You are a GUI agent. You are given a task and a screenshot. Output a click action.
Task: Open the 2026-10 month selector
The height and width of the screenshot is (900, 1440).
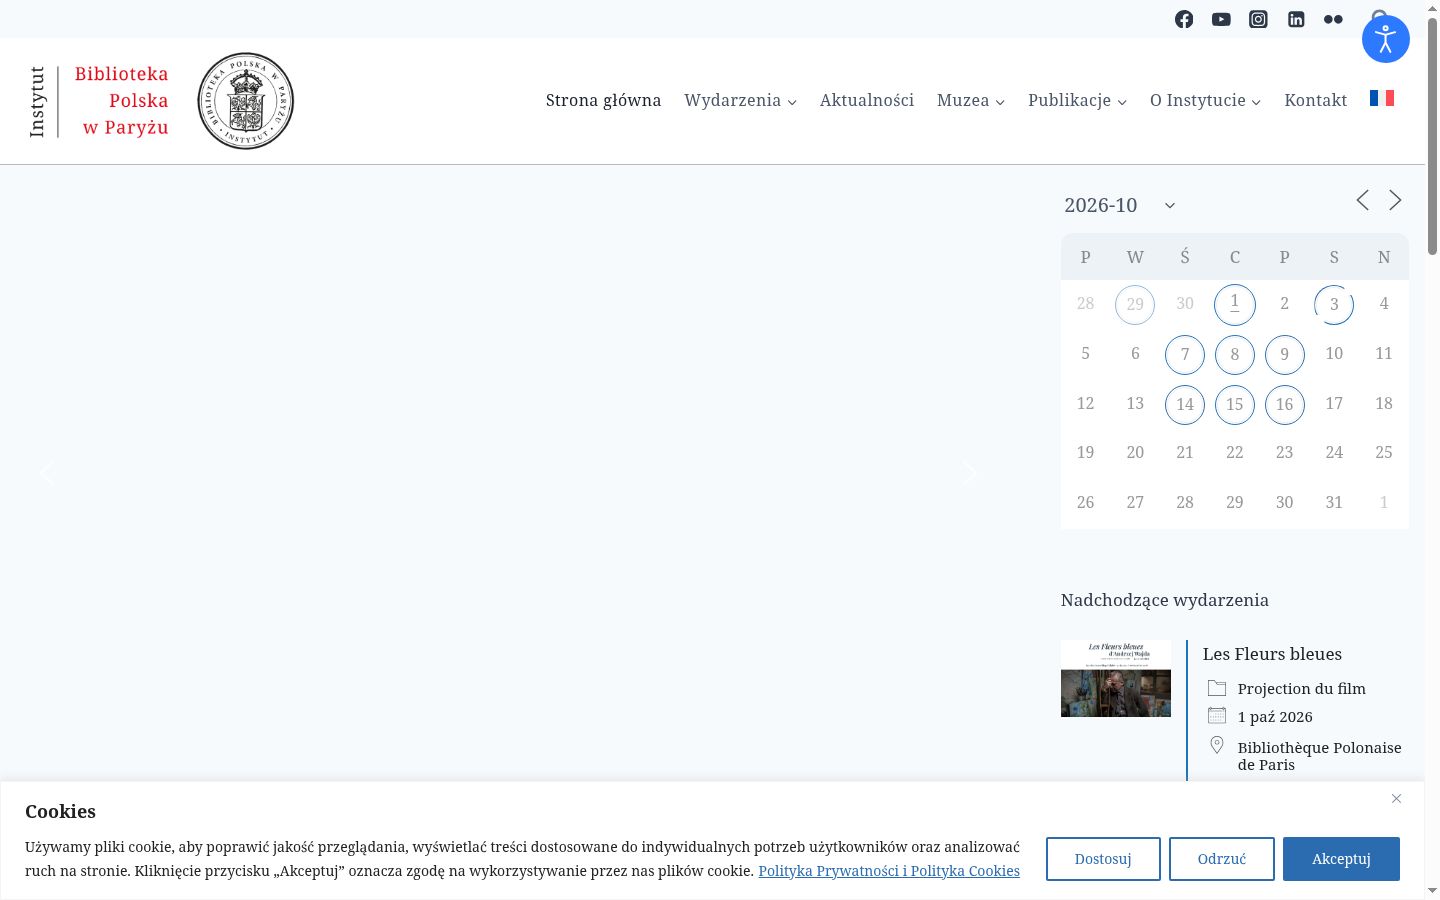[x=1120, y=205]
